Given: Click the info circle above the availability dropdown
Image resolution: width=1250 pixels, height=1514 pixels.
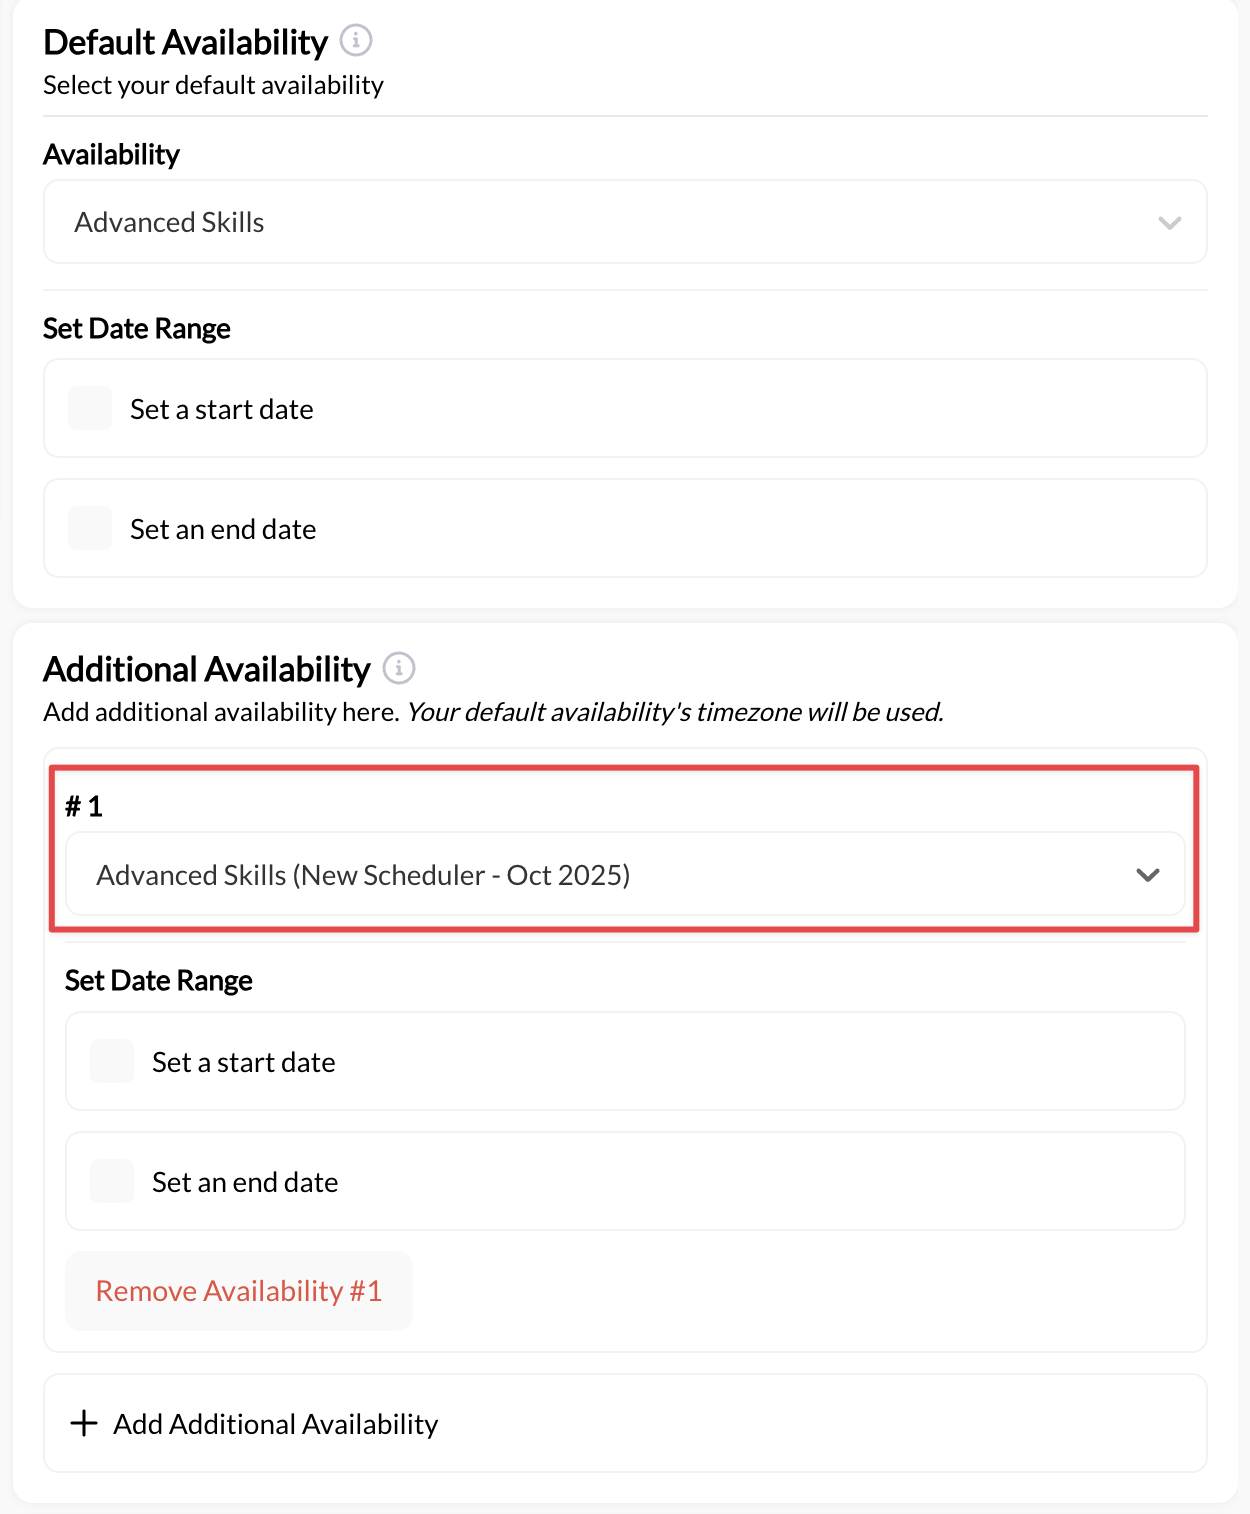Looking at the screenshot, I should [x=356, y=40].
